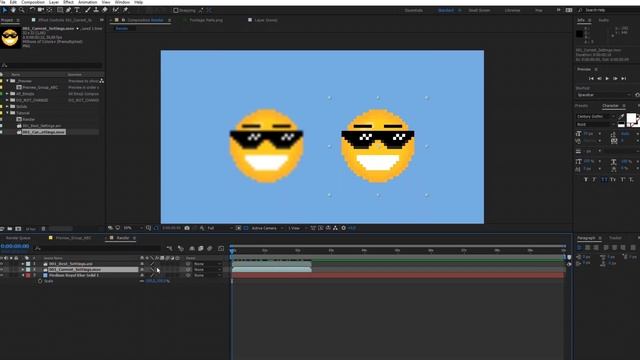Switch to the Essentials workspace
This screenshot has width=640, height=360.
pos(413,10)
